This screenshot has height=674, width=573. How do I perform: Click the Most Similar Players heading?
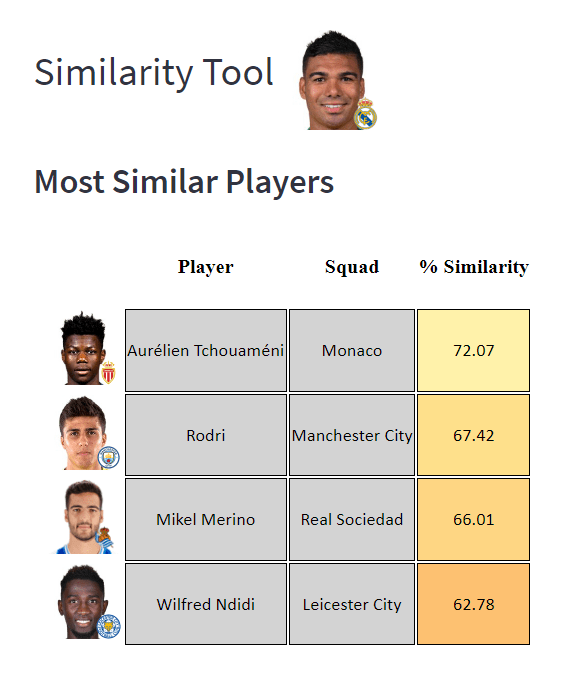(184, 182)
